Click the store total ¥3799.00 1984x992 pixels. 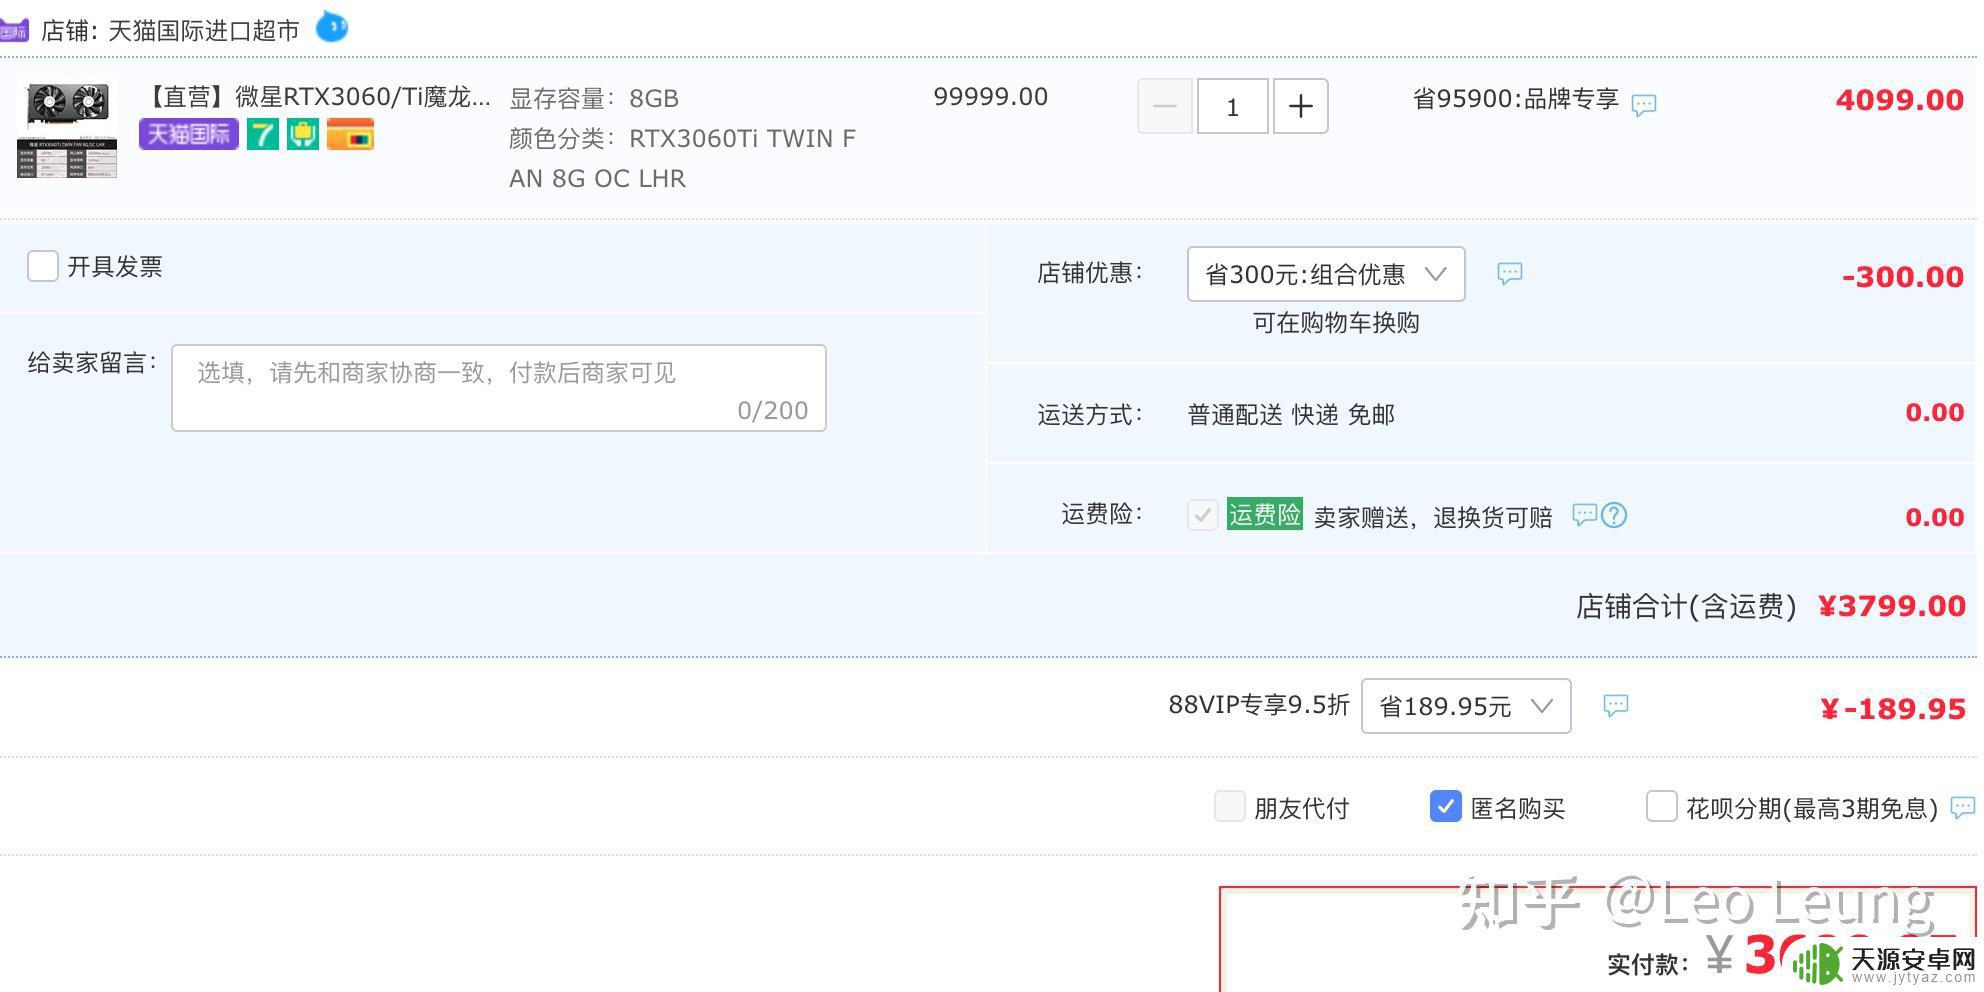click(x=1892, y=606)
